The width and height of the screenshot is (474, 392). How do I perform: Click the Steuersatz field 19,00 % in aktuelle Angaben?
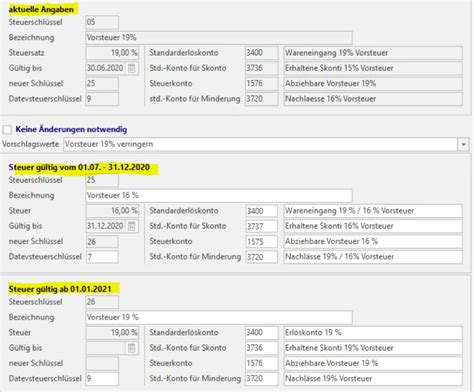(112, 53)
